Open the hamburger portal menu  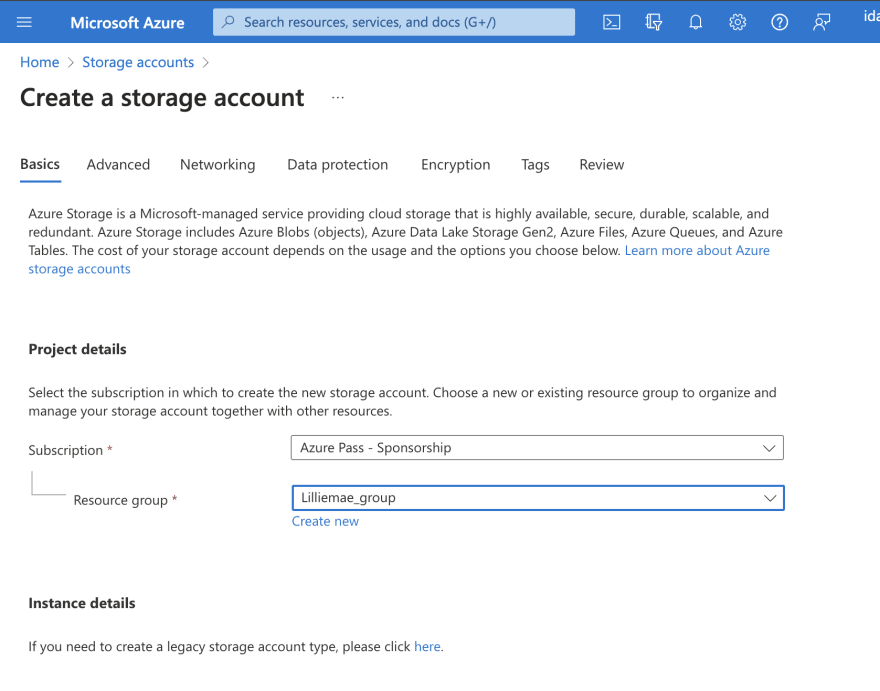[x=24, y=22]
